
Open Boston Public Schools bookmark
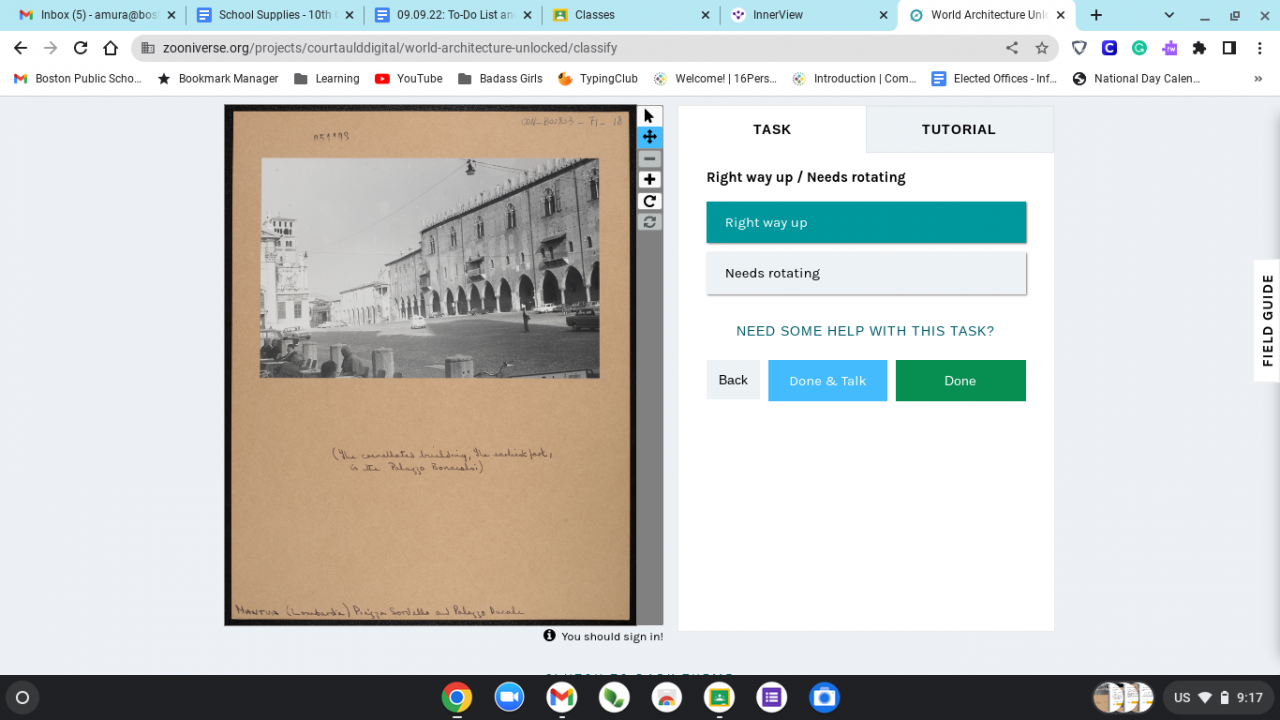click(78, 78)
